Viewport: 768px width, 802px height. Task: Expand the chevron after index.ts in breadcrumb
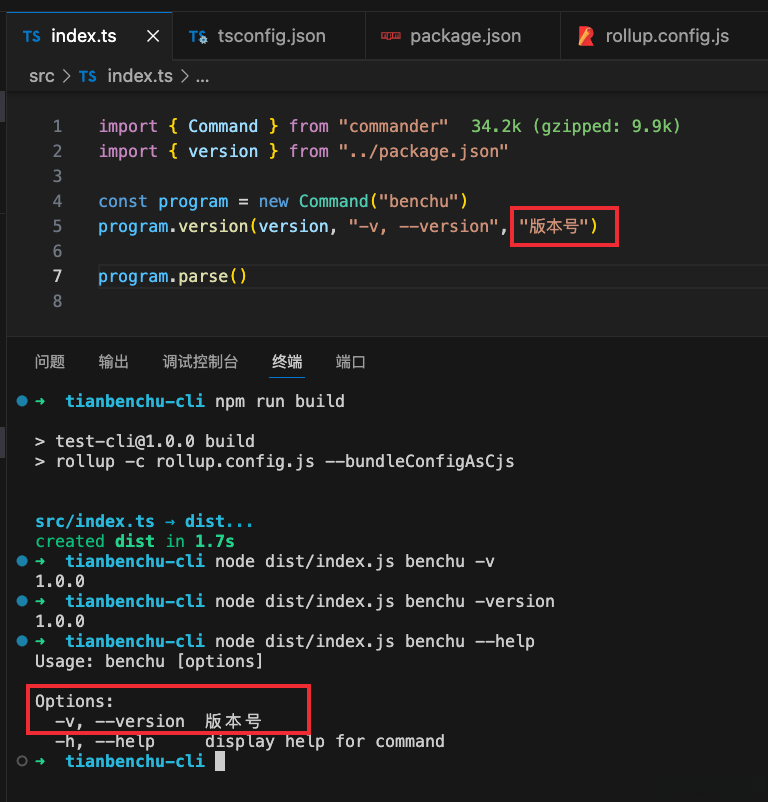click(x=185, y=77)
